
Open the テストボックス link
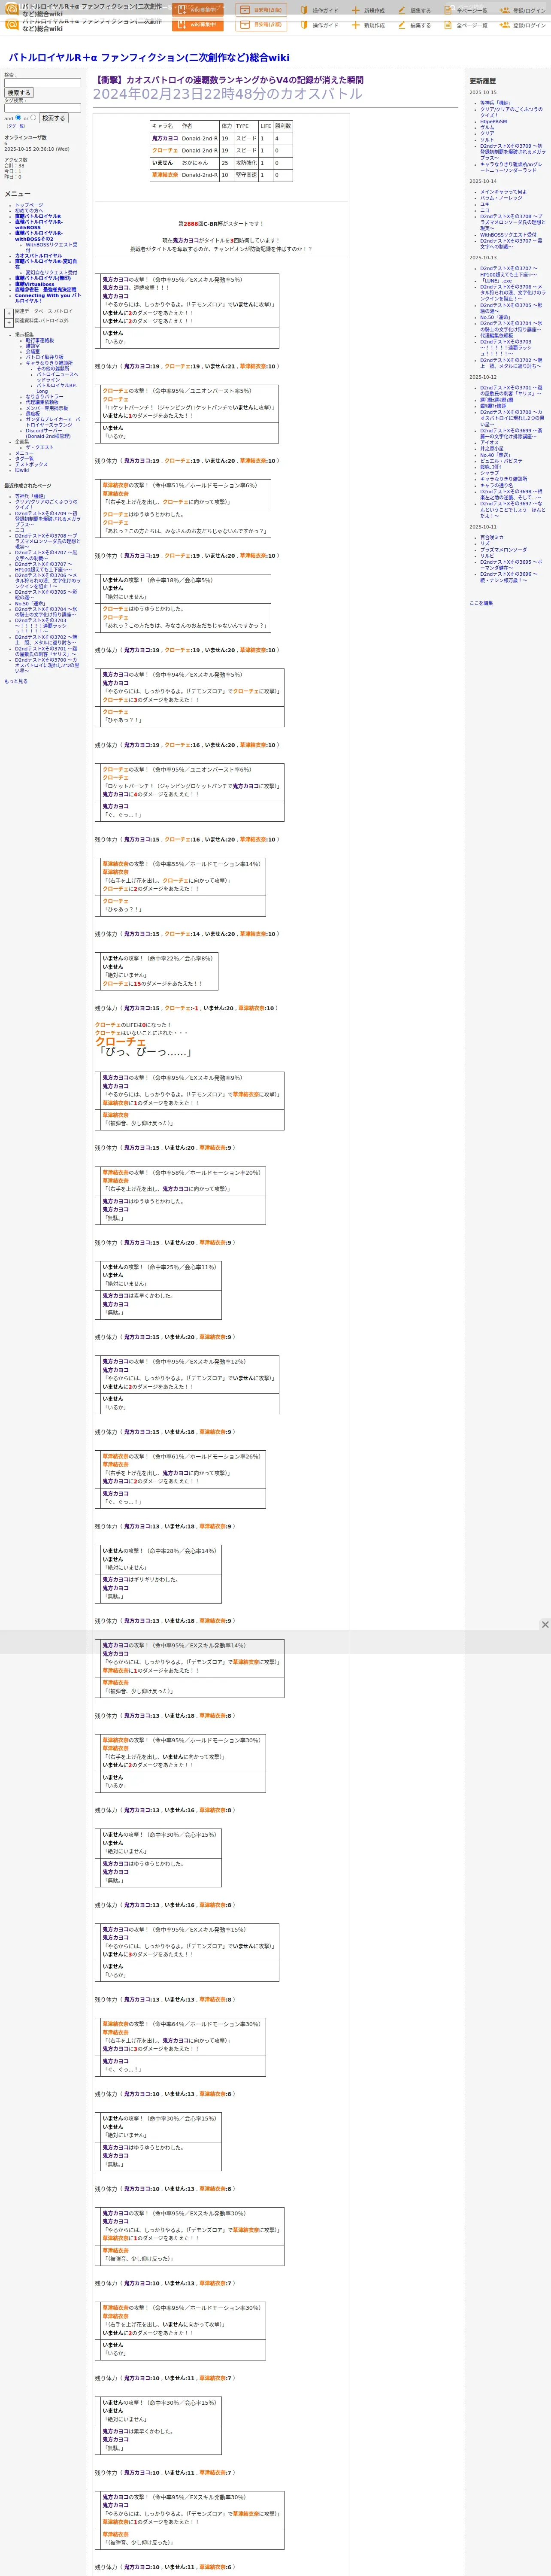click(x=31, y=464)
